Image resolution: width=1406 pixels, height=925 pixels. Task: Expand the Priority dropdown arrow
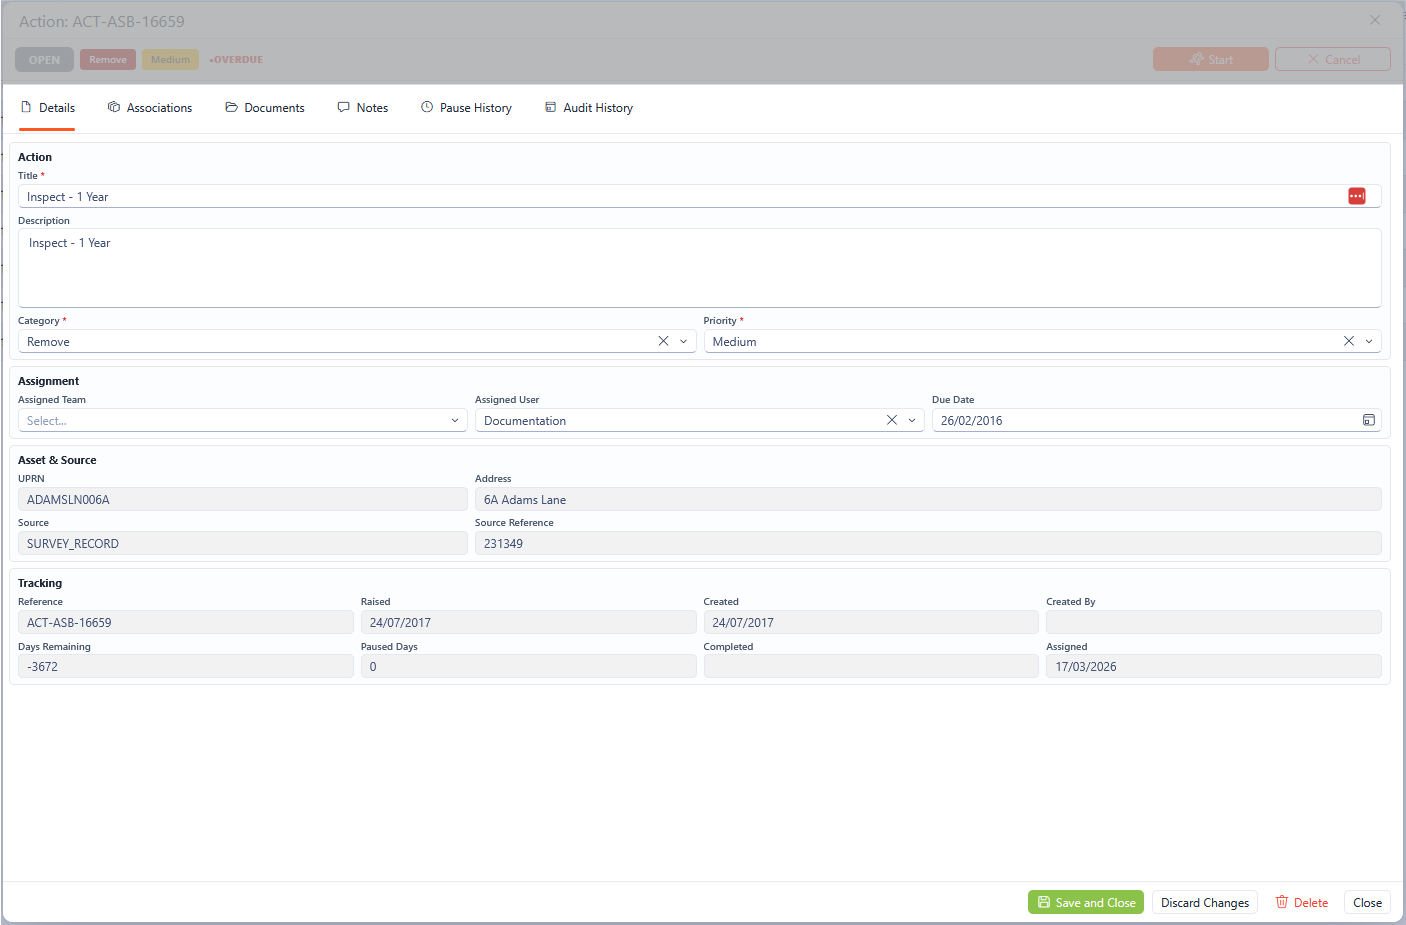tap(1369, 341)
